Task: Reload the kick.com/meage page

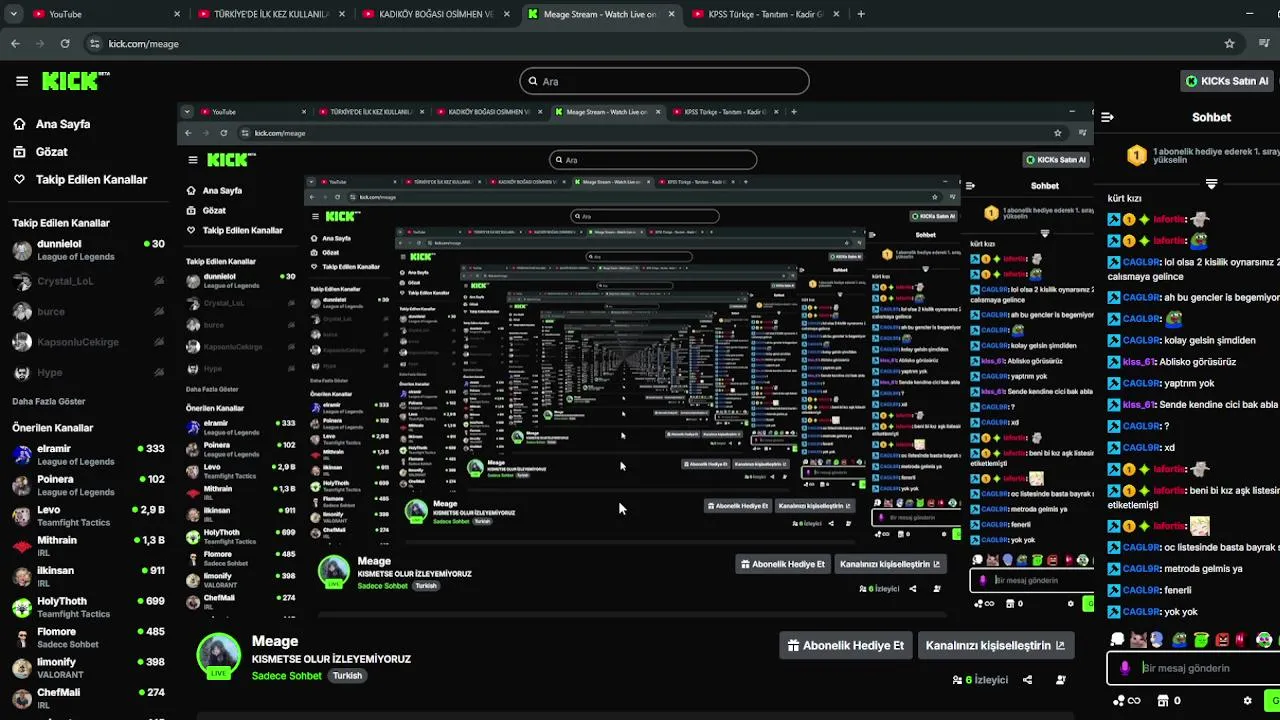Action: [65, 44]
